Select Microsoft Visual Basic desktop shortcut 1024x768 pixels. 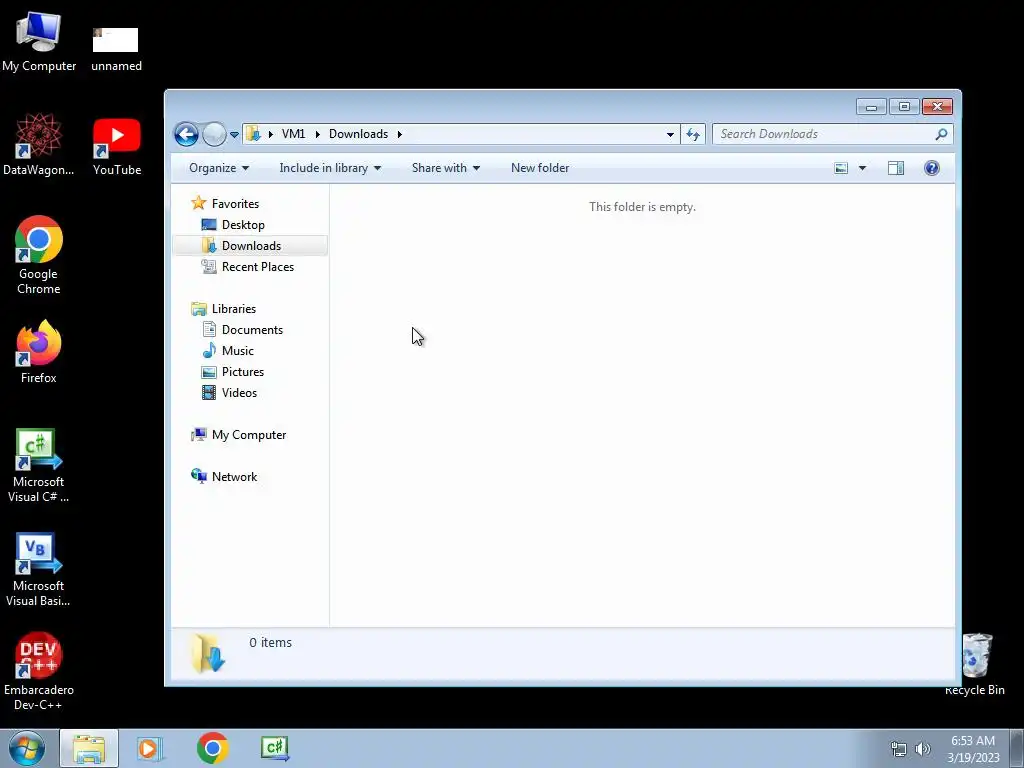click(39, 570)
